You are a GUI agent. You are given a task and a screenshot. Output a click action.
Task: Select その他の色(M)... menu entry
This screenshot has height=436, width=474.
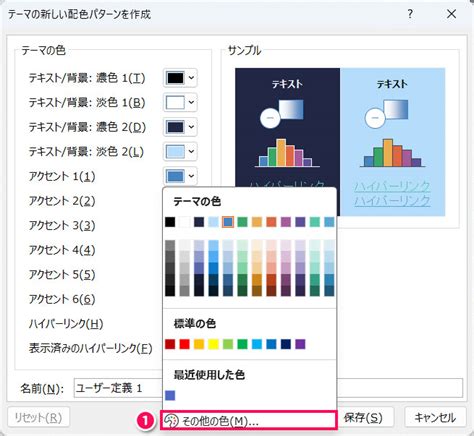pyautogui.click(x=249, y=421)
